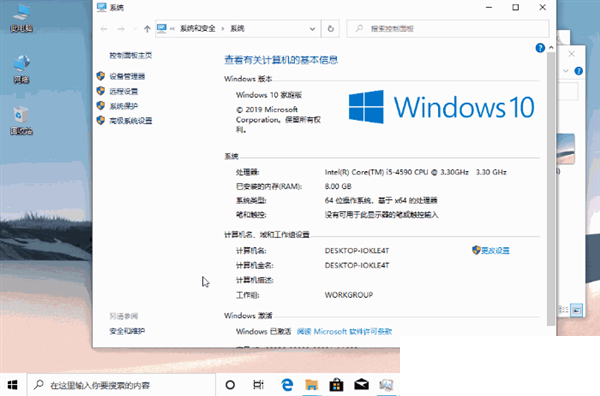Click the computer icon in address bar
The width and height of the screenshot is (600, 396).
[161, 28]
